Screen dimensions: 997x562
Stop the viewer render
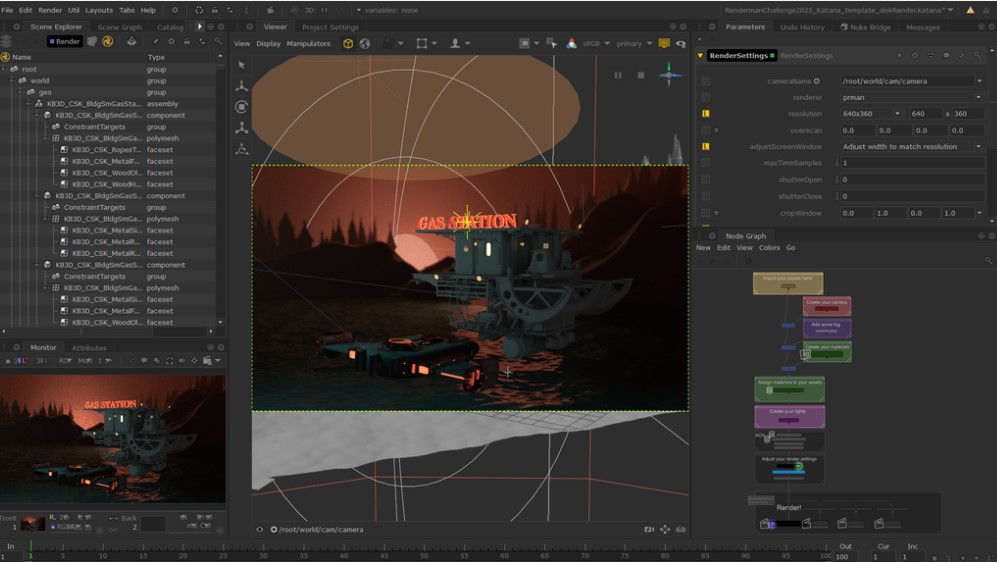(641, 75)
